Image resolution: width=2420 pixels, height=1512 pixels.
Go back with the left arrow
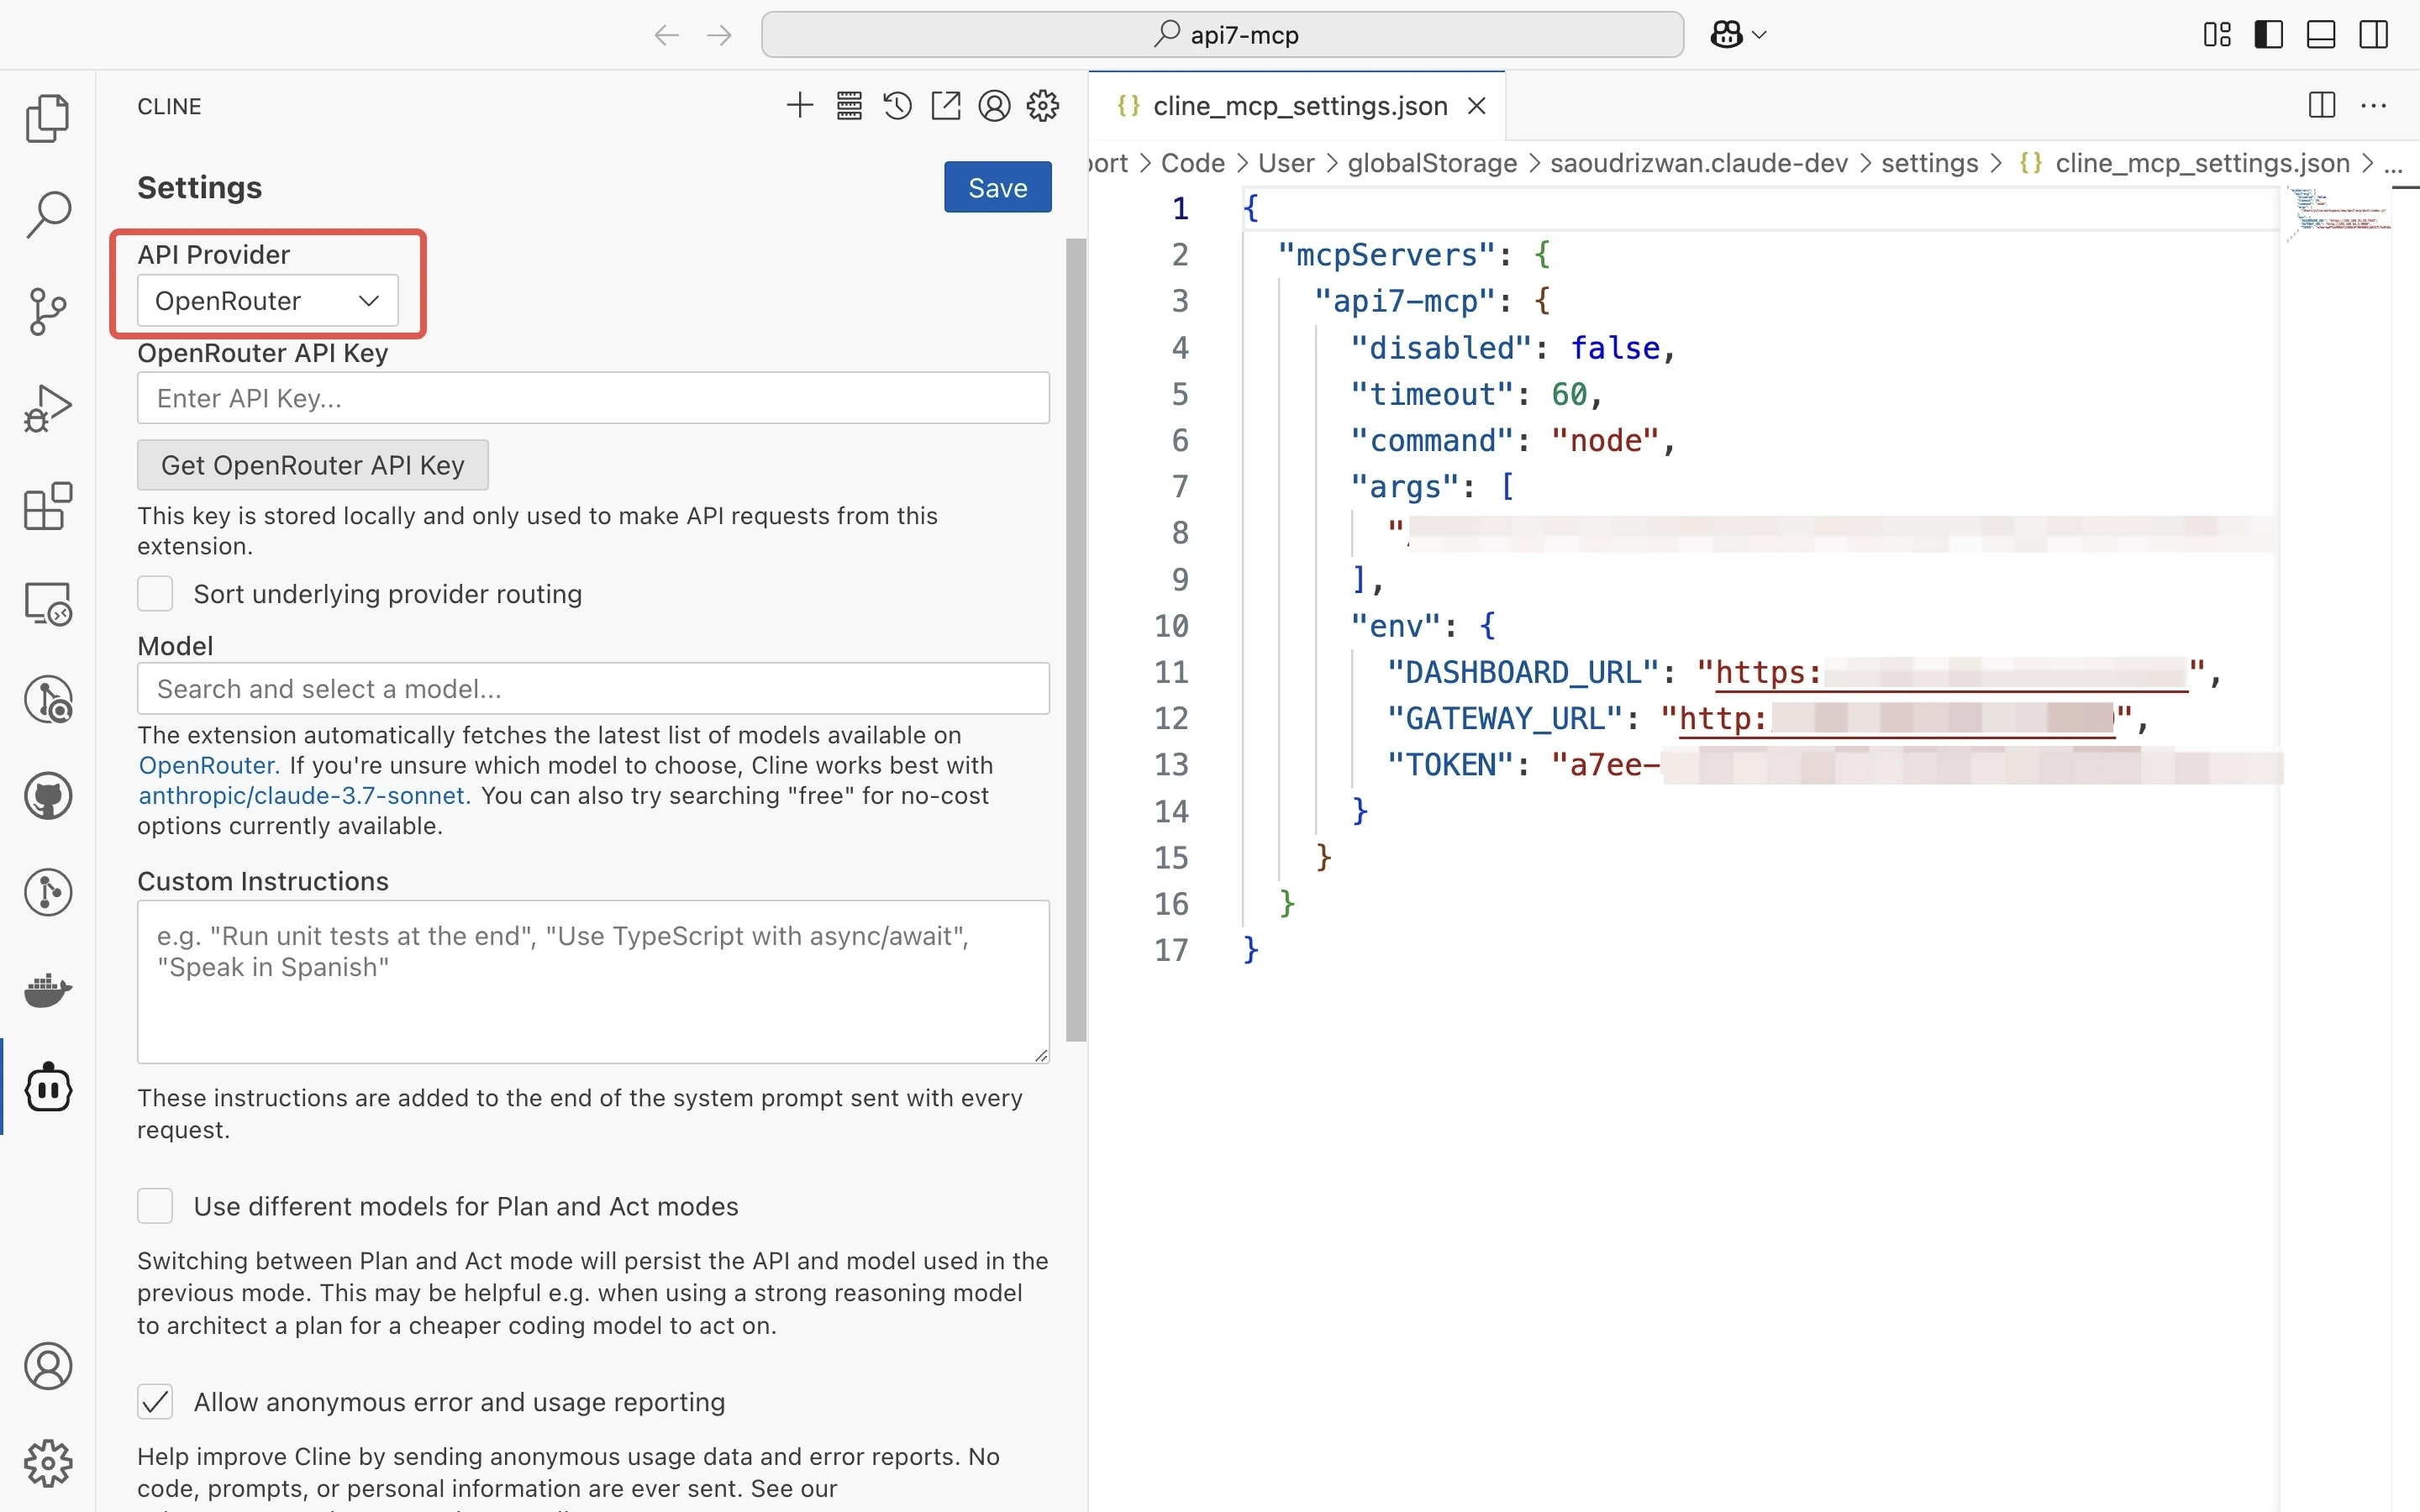pos(666,35)
